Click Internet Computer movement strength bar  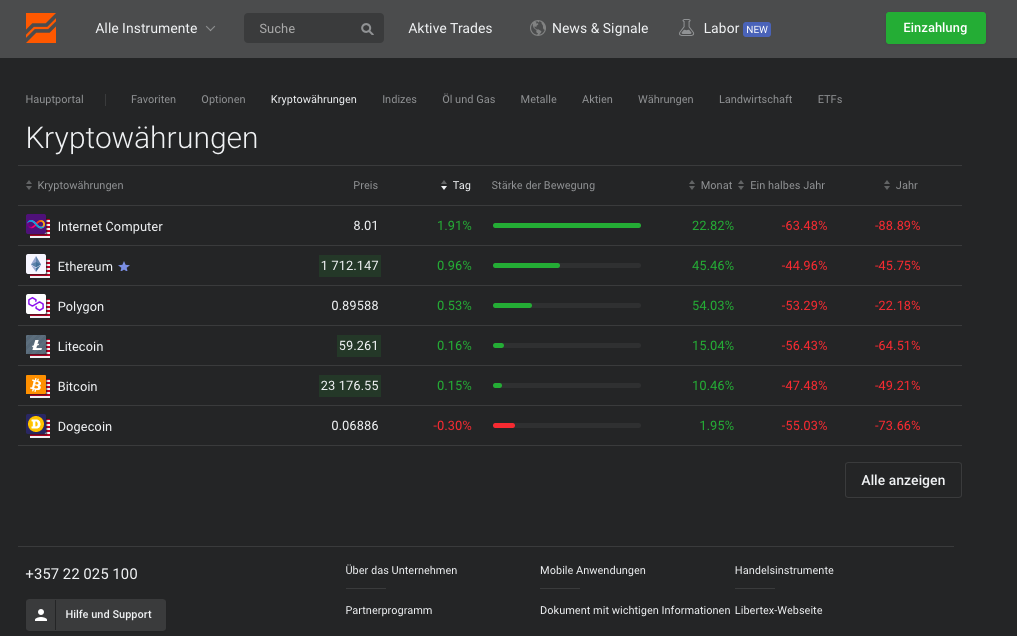(x=567, y=226)
